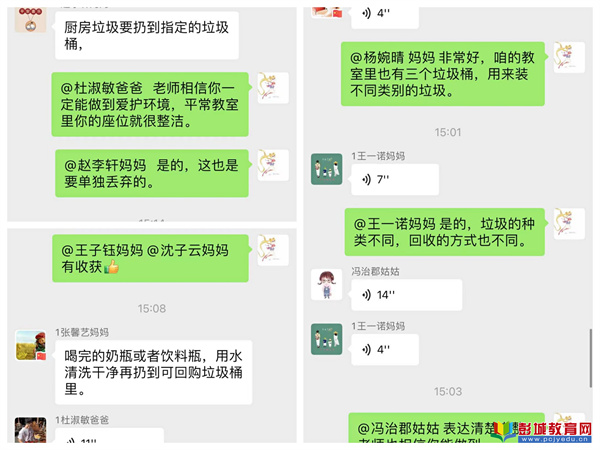
Task: Tap 杜淑敏爸爸's avatar at bottom left
Action: (31, 430)
